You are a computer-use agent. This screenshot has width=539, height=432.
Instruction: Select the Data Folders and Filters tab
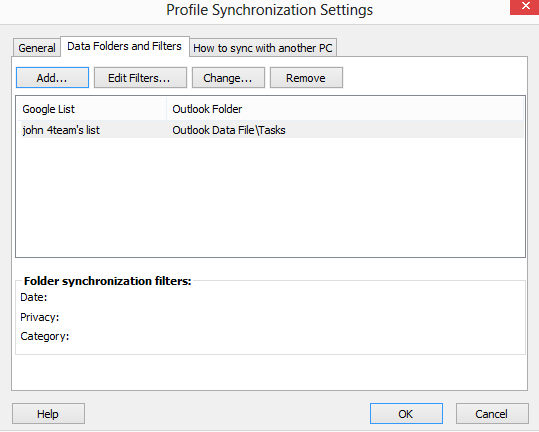click(x=125, y=46)
